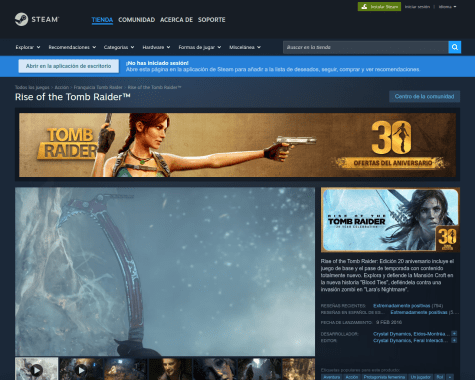Click the Acción breadcrumb link
475x380 pixels.
(62, 87)
